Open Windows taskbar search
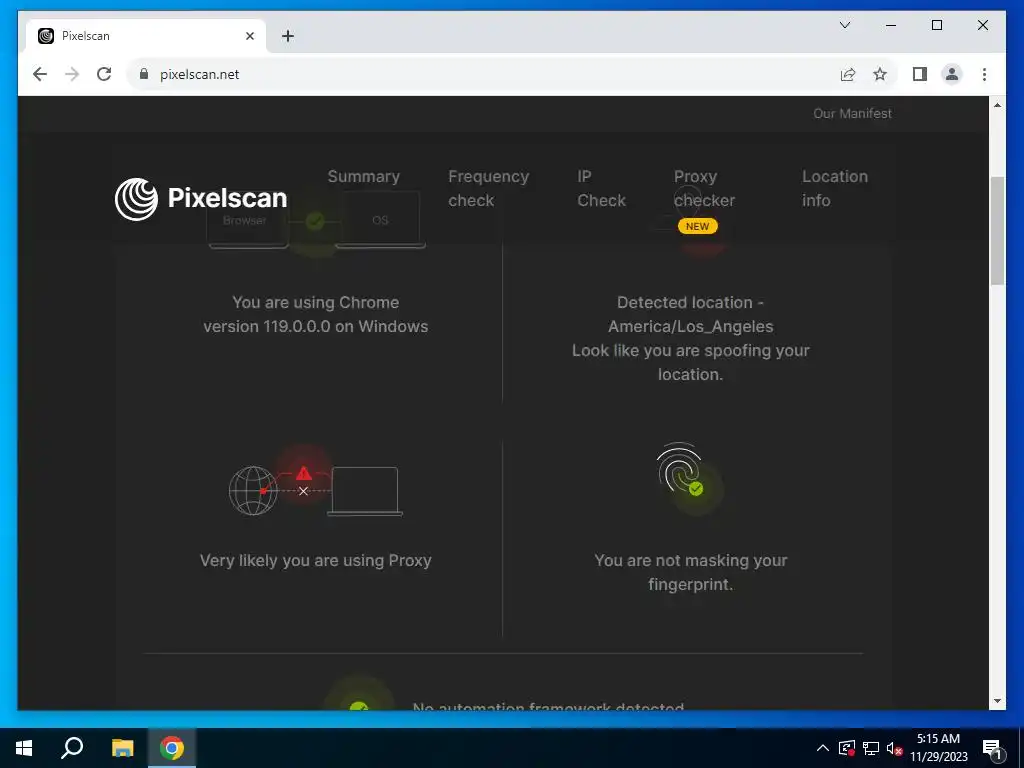 [x=72, y=748]
